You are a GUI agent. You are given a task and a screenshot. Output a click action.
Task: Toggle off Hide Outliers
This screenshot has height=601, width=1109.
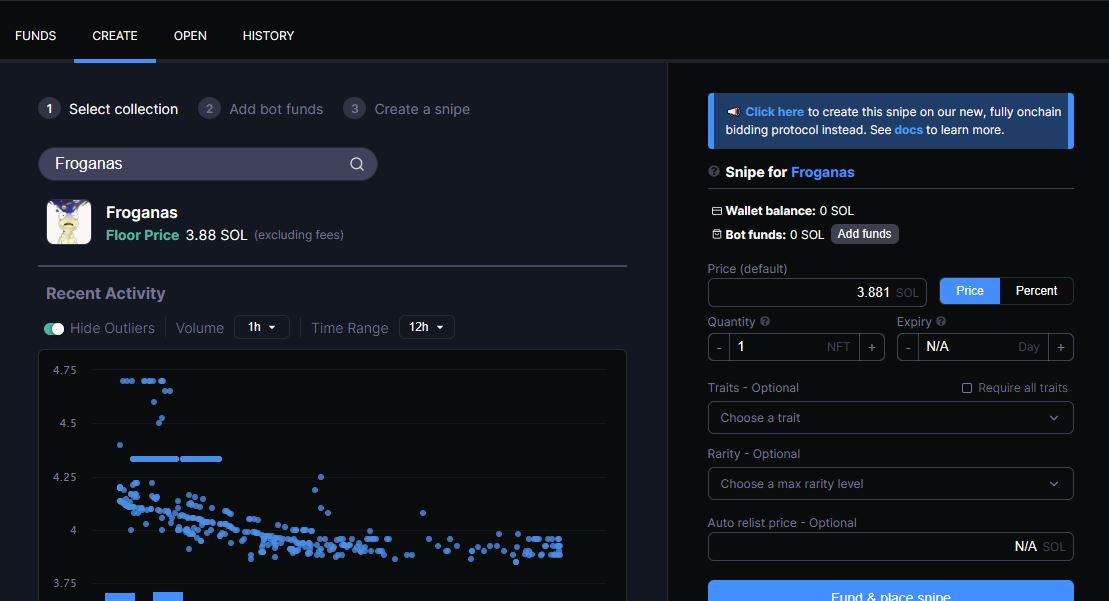click(54, 327)
